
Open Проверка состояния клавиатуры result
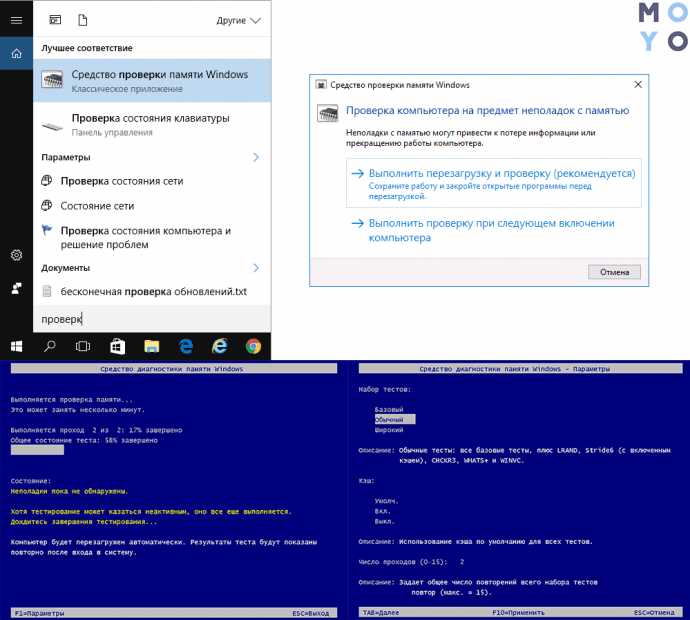click(x=152, y=125)
